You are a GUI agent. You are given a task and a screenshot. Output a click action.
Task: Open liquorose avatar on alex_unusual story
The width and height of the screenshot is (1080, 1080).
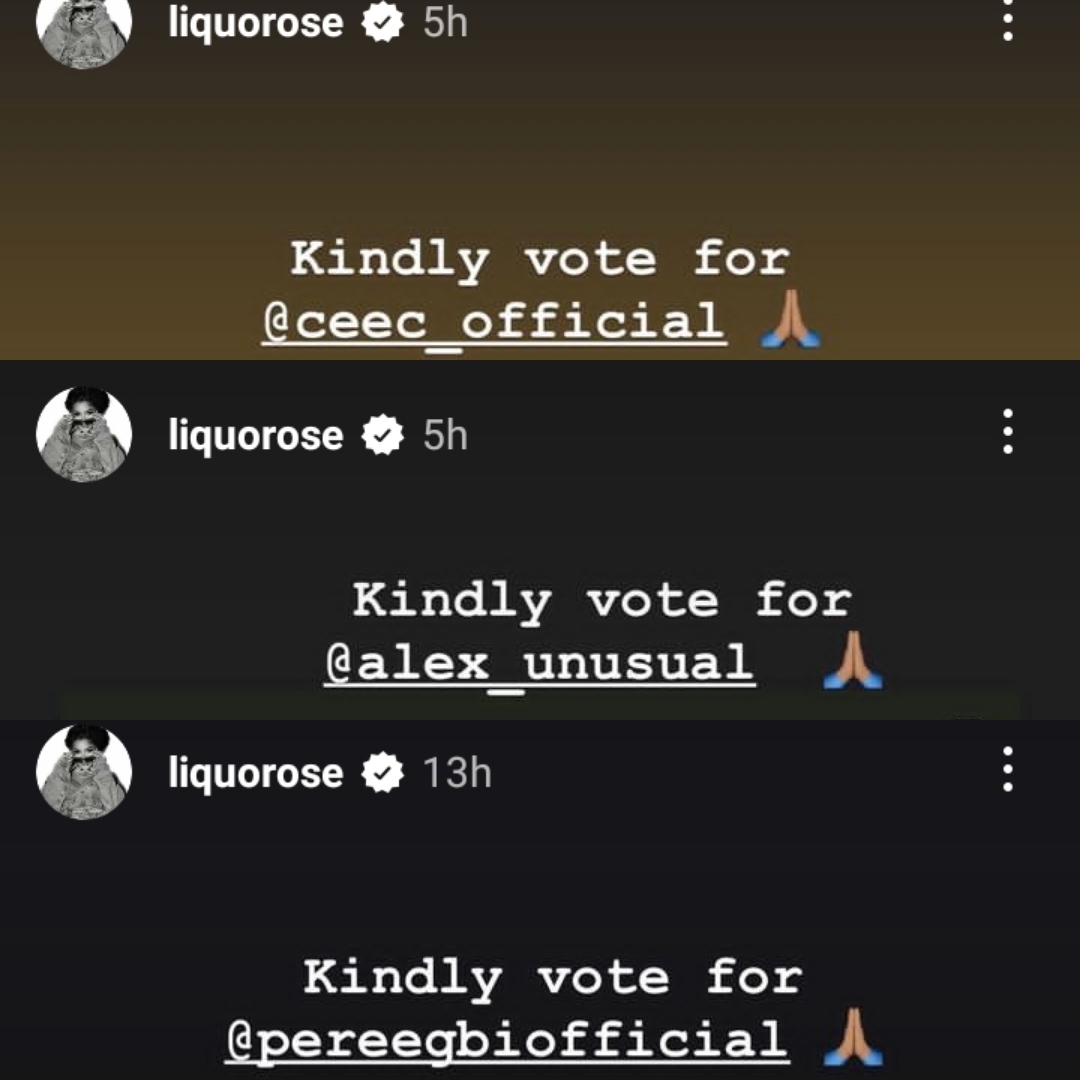pos(84,435)
